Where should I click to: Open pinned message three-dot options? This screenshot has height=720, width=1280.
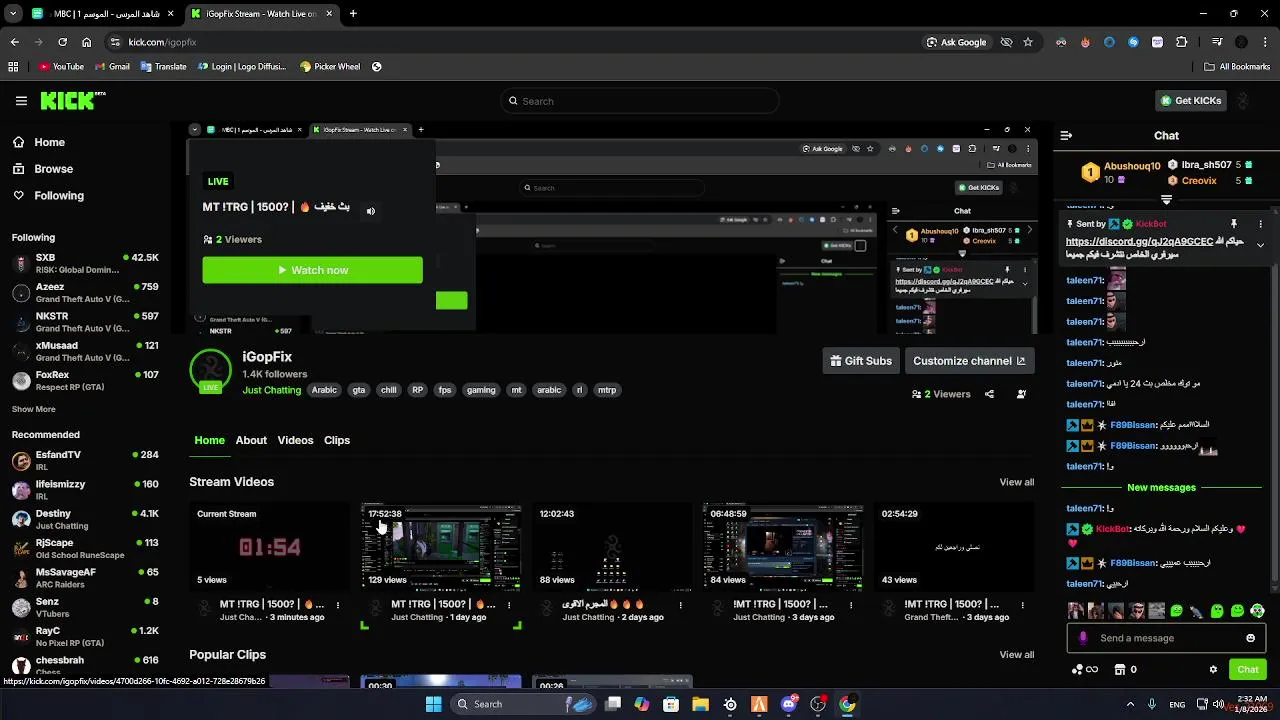click(x=1260, y=224)
